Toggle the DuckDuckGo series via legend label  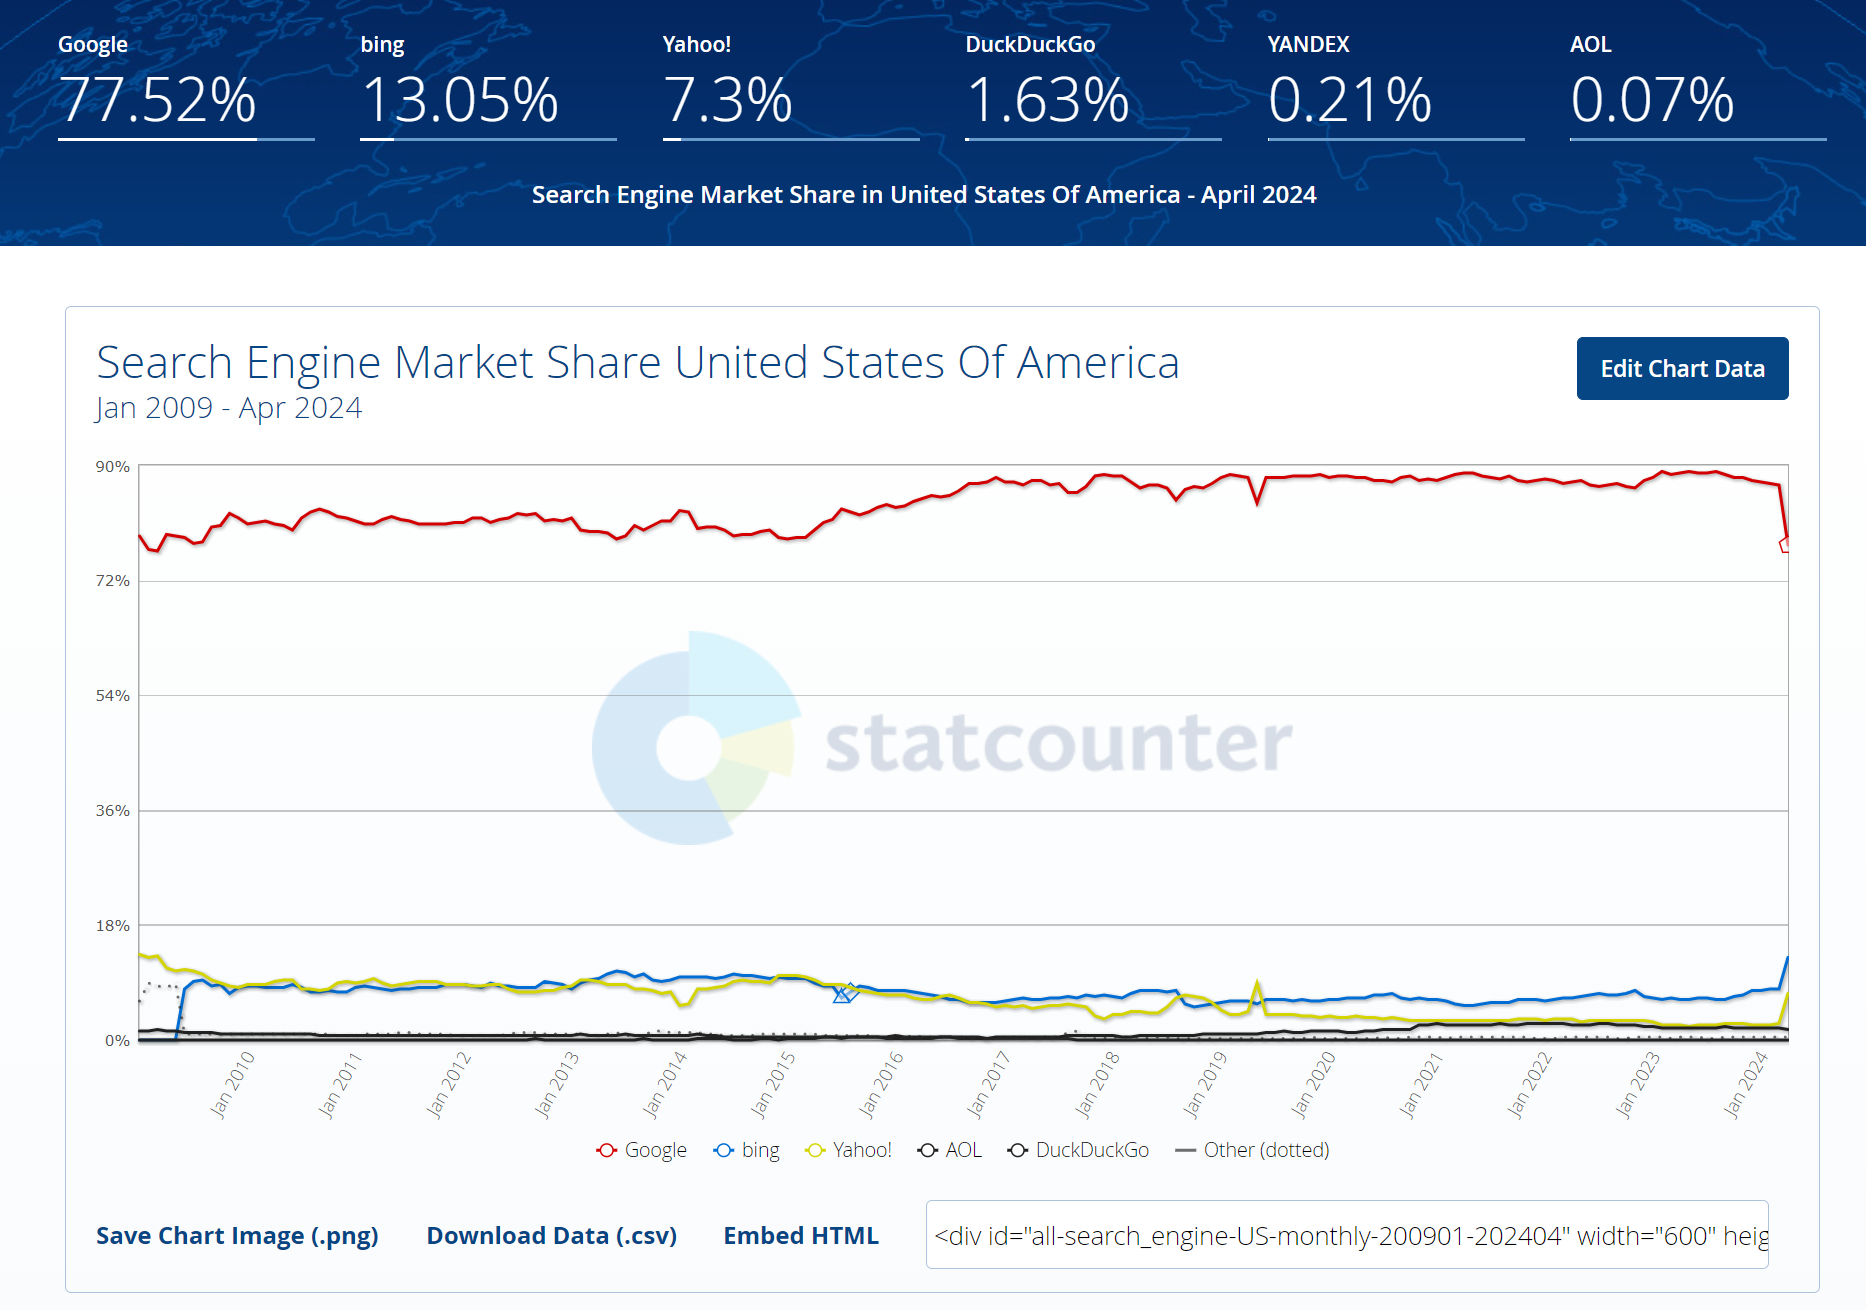[x=1092, y=1150]
